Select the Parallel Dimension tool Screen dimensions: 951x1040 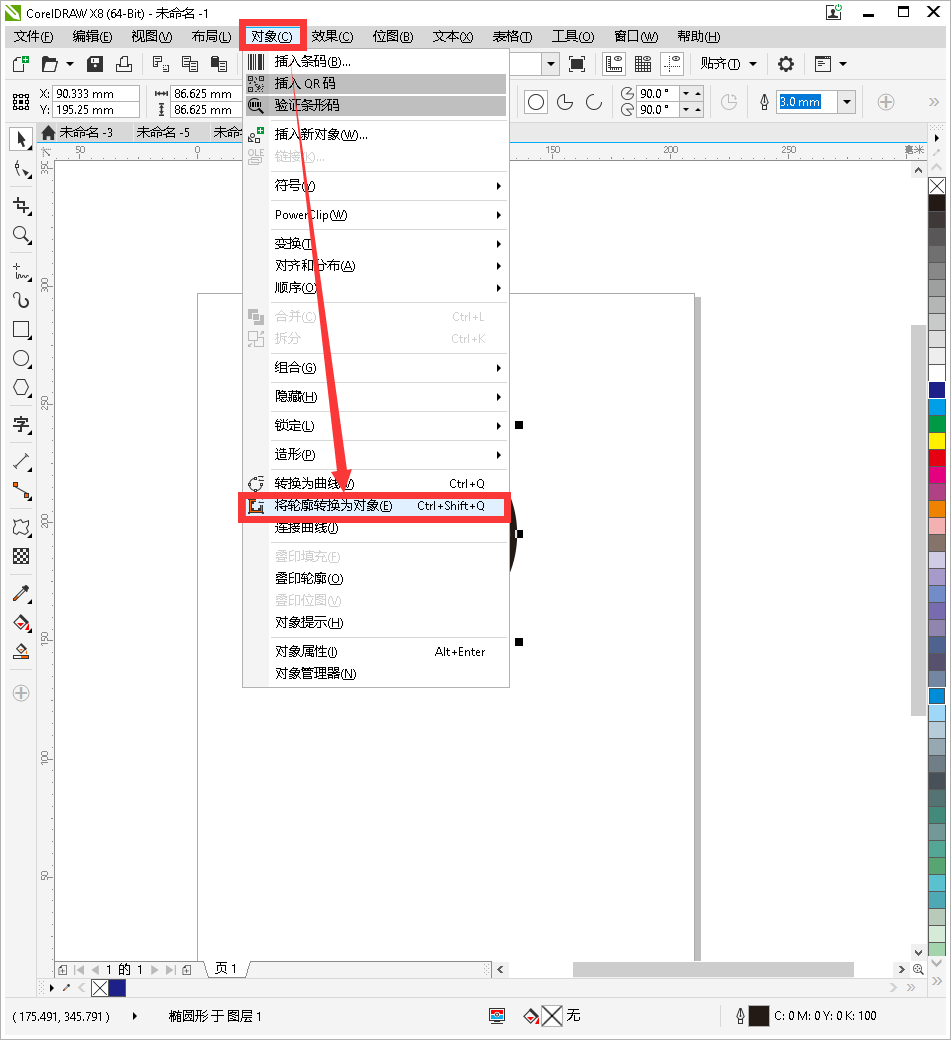tap(21, 462)
